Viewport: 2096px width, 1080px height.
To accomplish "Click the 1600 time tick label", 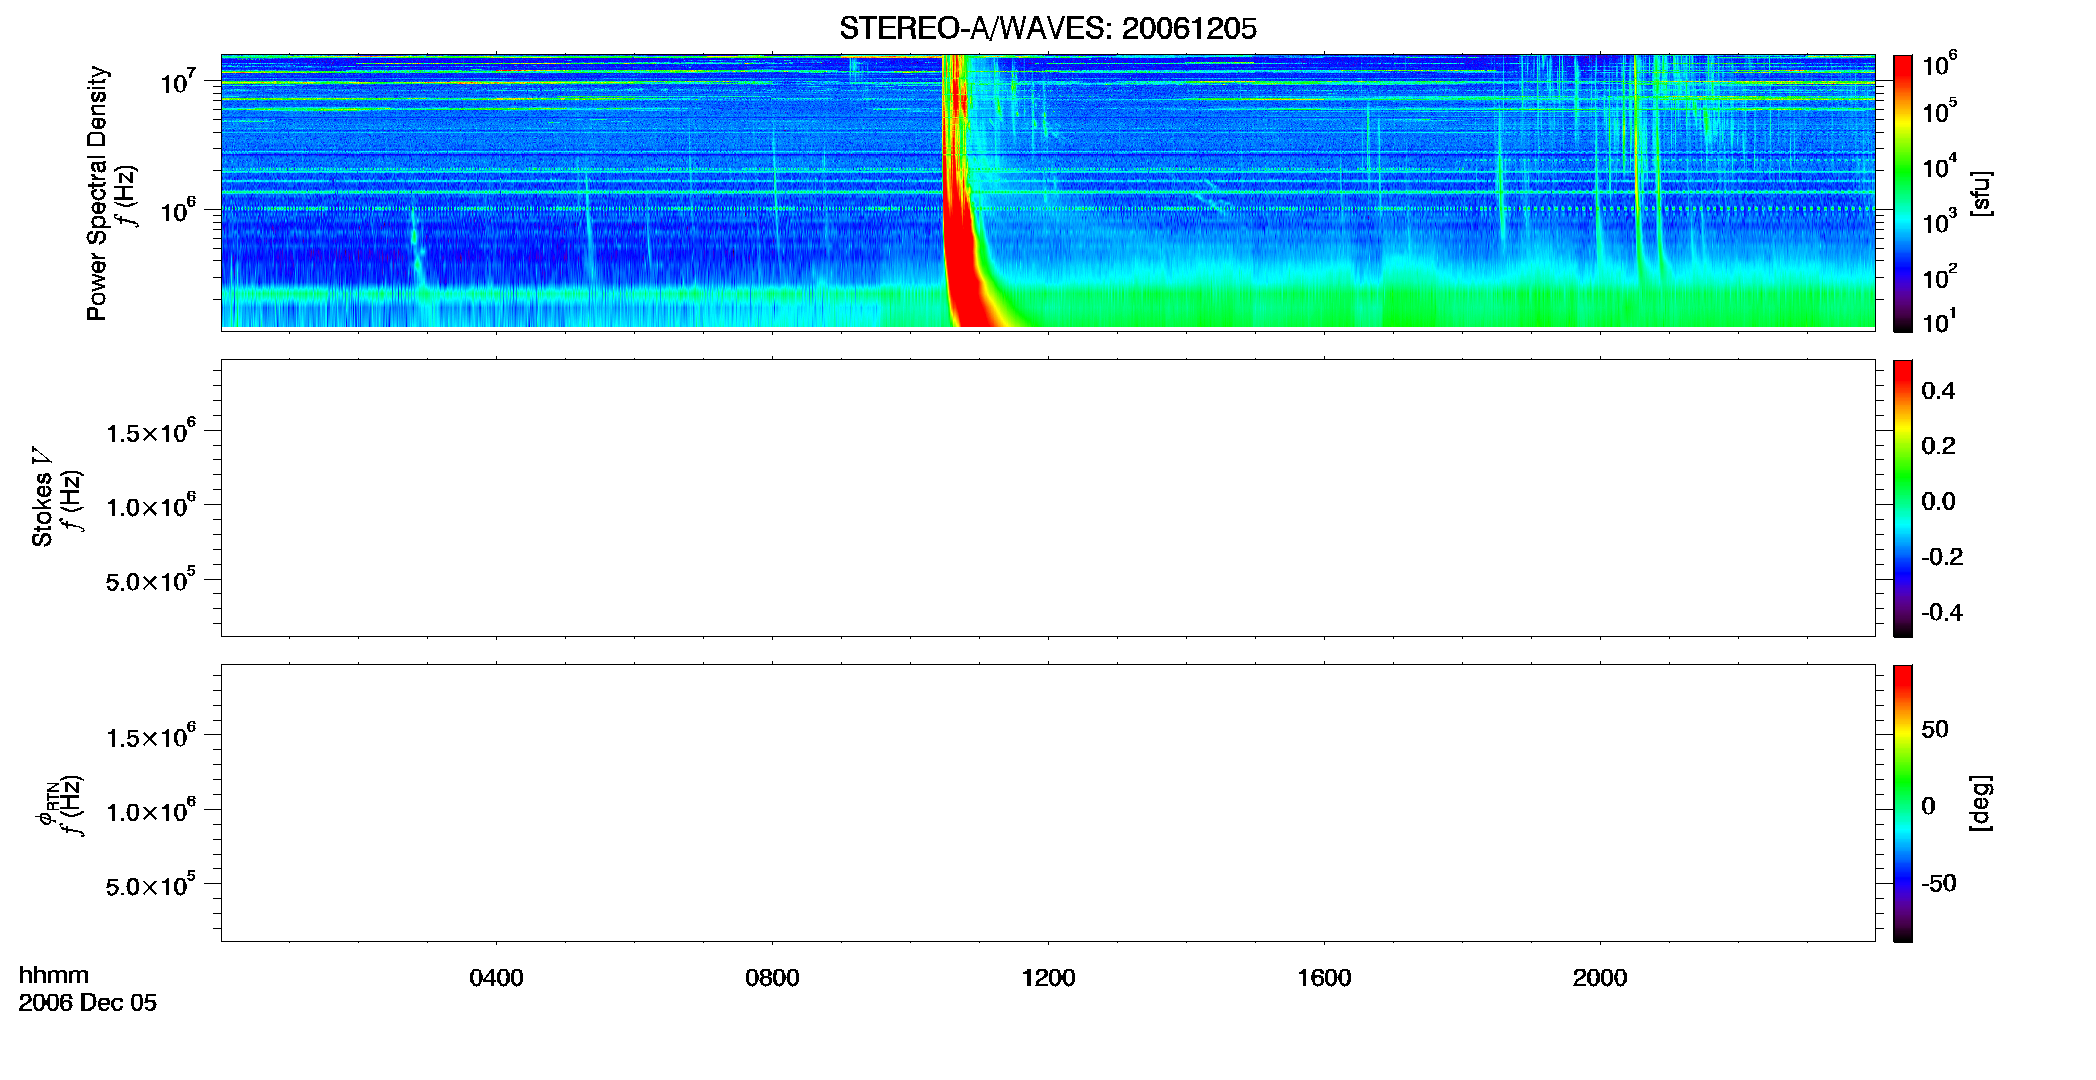I will coord(1324,978).
